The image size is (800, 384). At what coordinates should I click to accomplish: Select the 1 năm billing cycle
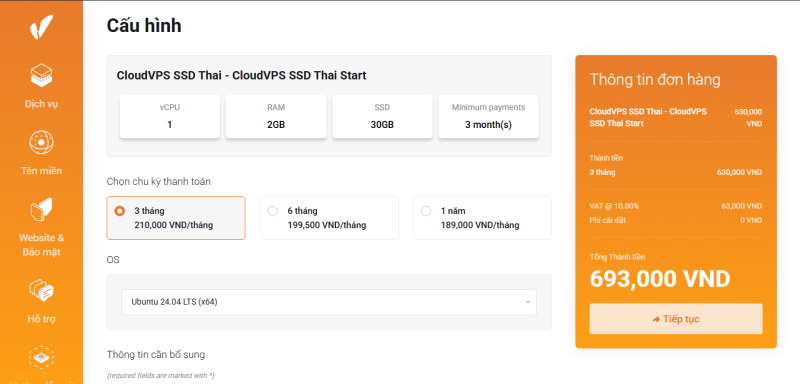click(482, 218)
